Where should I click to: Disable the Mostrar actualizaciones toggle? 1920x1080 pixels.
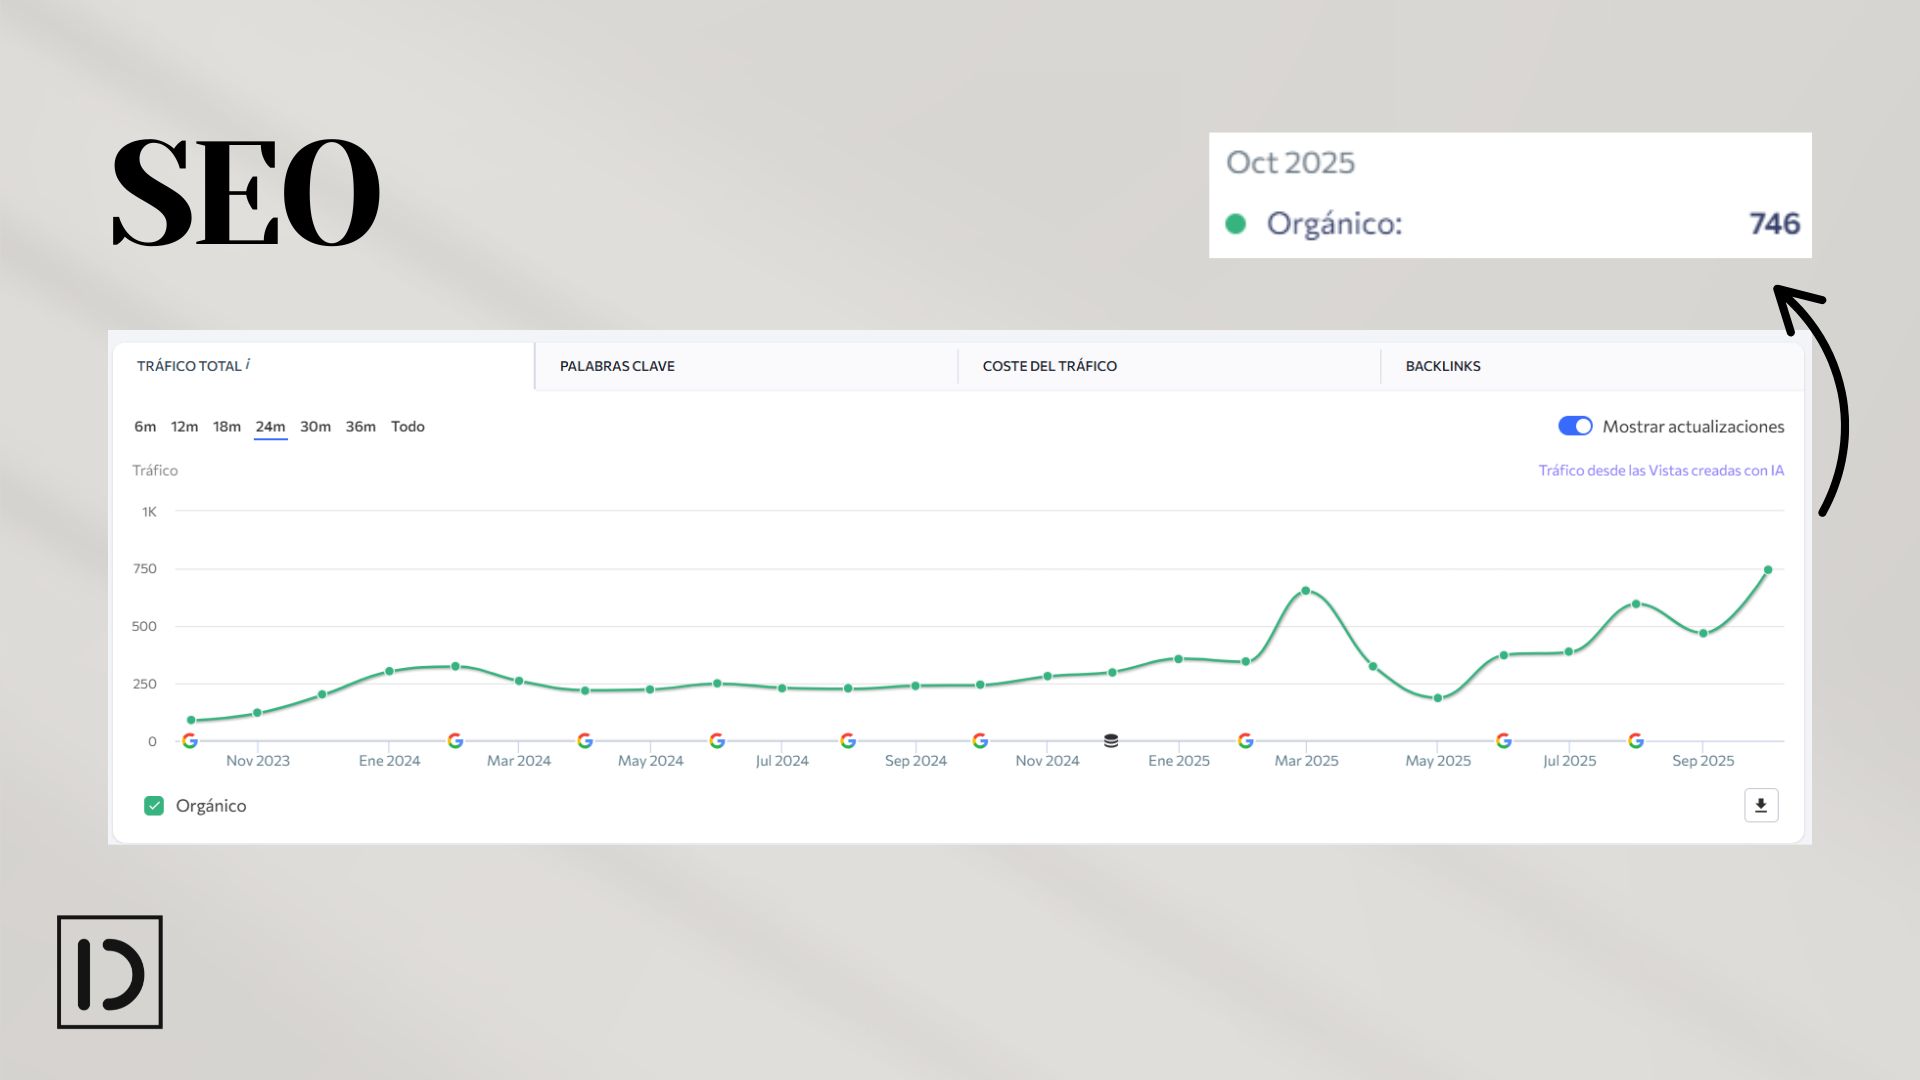1575,426
